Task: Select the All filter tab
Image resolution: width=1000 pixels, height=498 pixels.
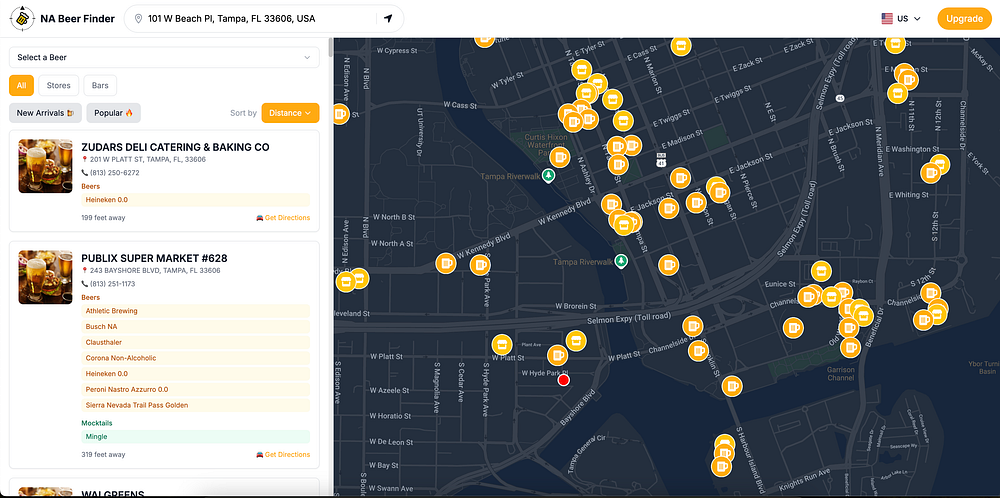Action: tap(22, 85)
